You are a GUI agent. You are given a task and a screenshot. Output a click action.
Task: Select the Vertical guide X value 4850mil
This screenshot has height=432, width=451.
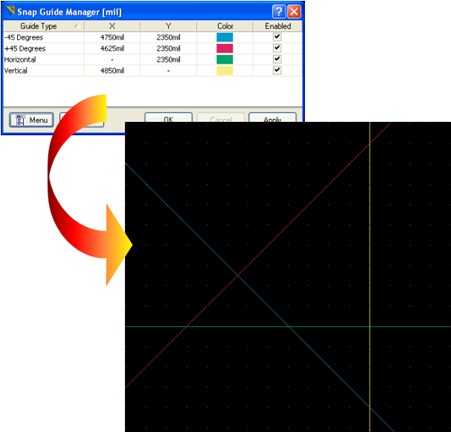(112, 71)
